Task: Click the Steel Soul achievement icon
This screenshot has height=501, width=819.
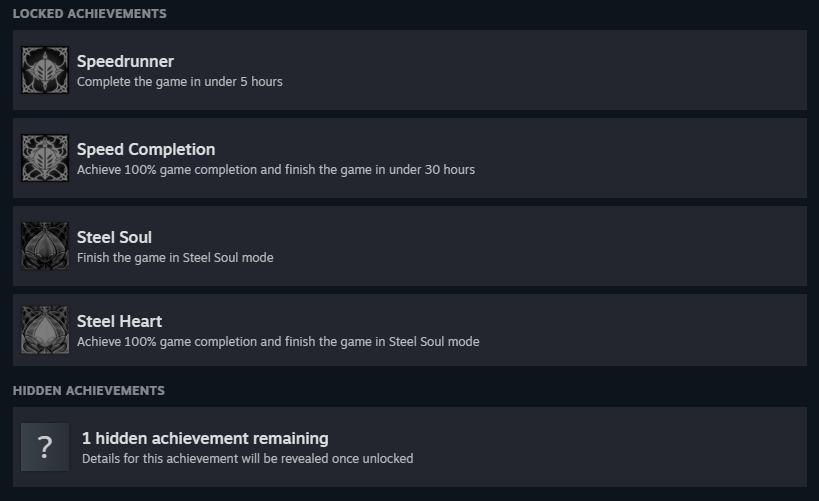Action: point(45,246)
